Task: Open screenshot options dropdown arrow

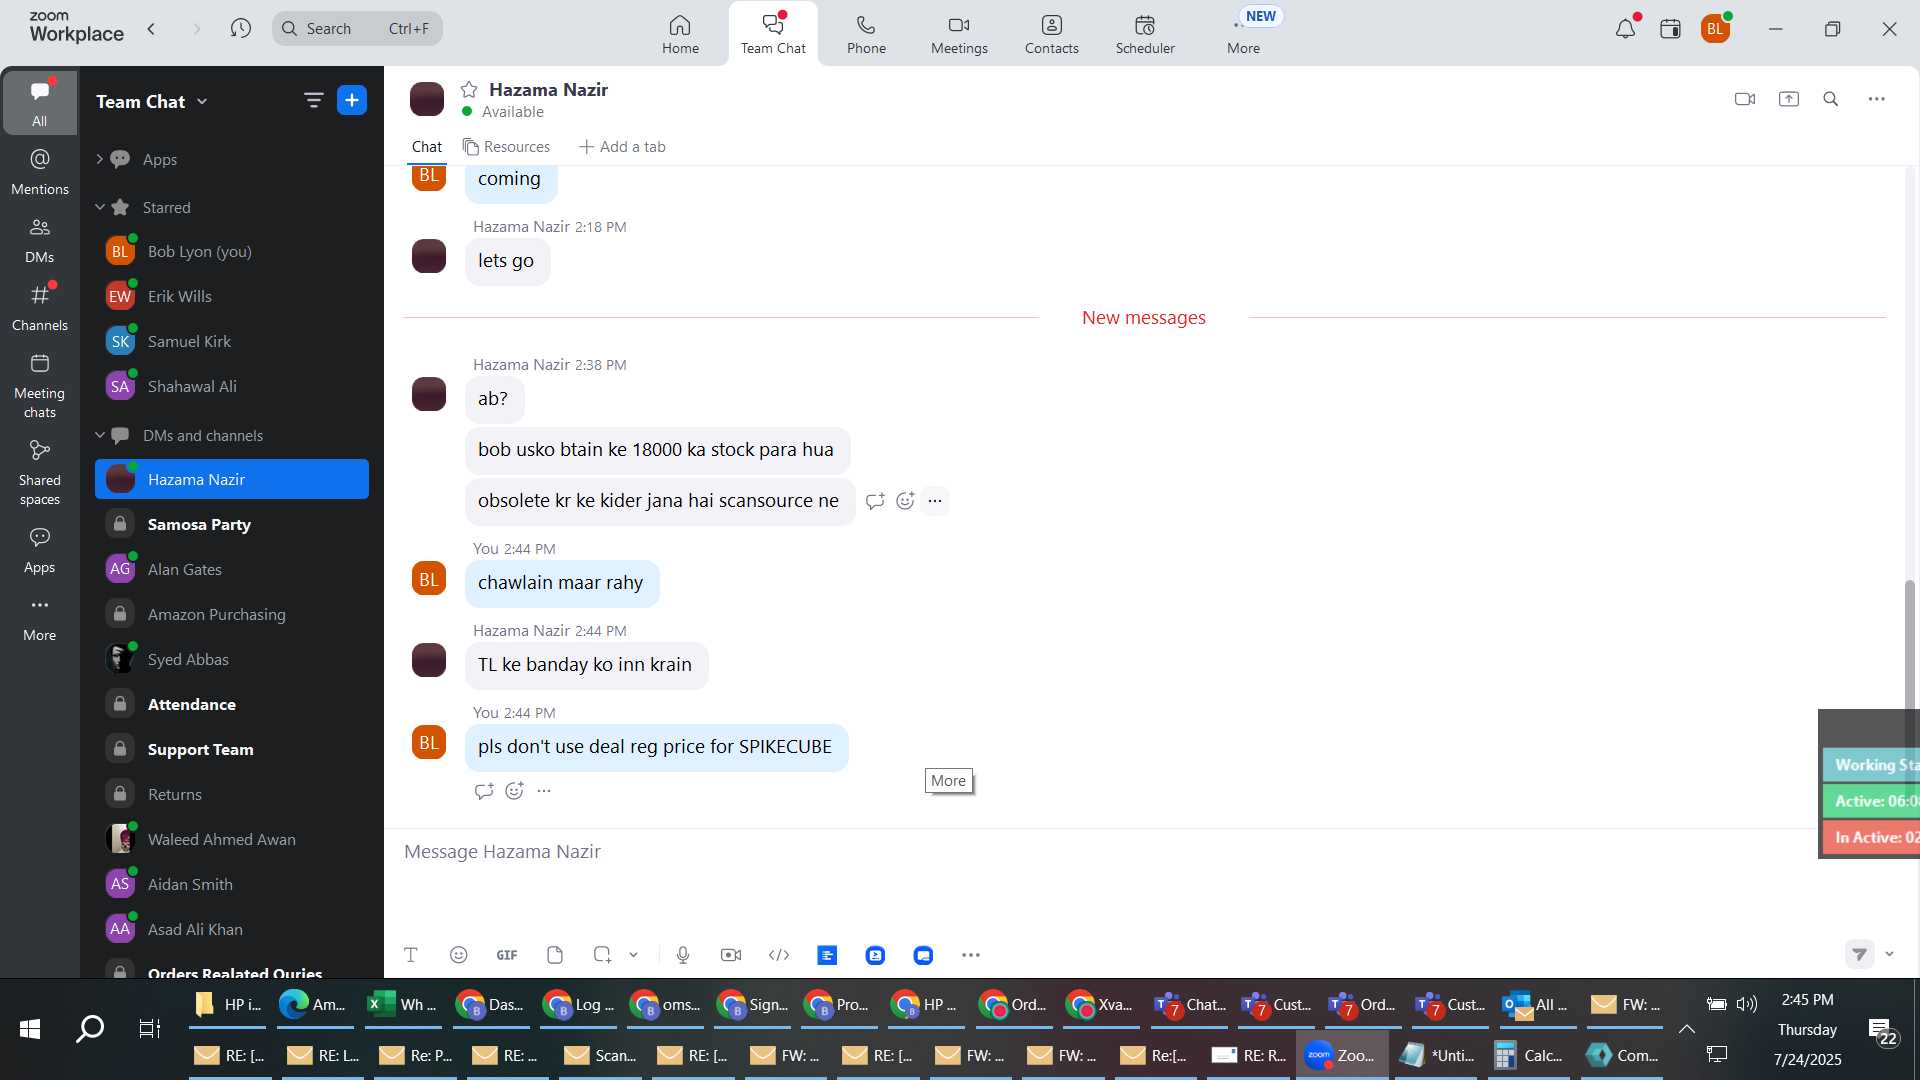Action: (x=633, y=955)
